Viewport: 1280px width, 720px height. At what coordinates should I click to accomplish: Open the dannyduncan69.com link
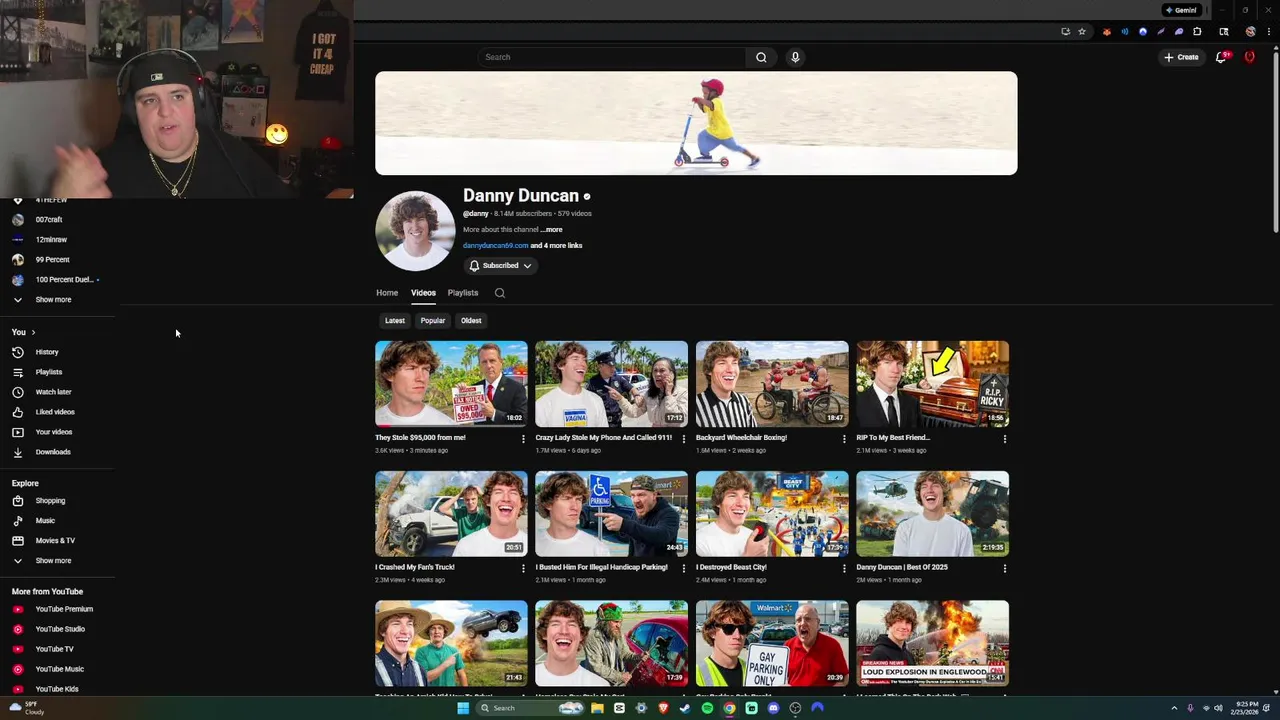495,246
